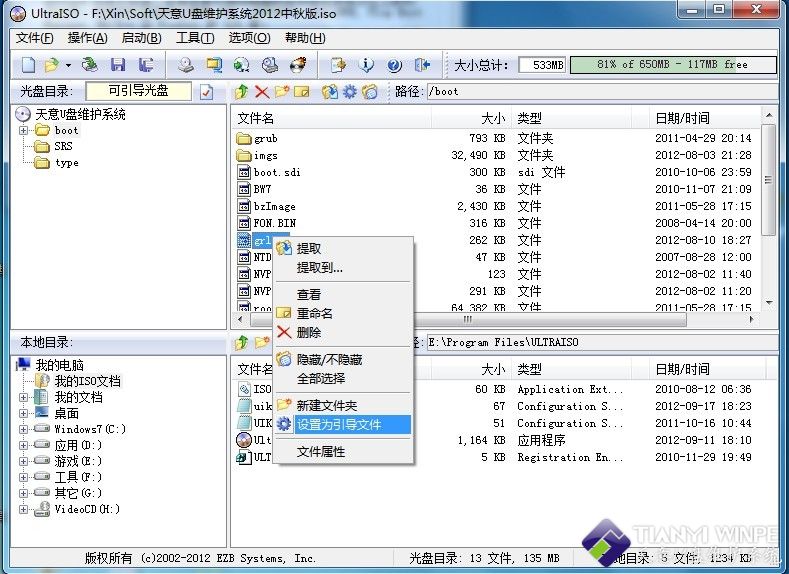
Task: Choose 全部选择 in the context menu
Action: pyautogui.click(x=343, y=378)
